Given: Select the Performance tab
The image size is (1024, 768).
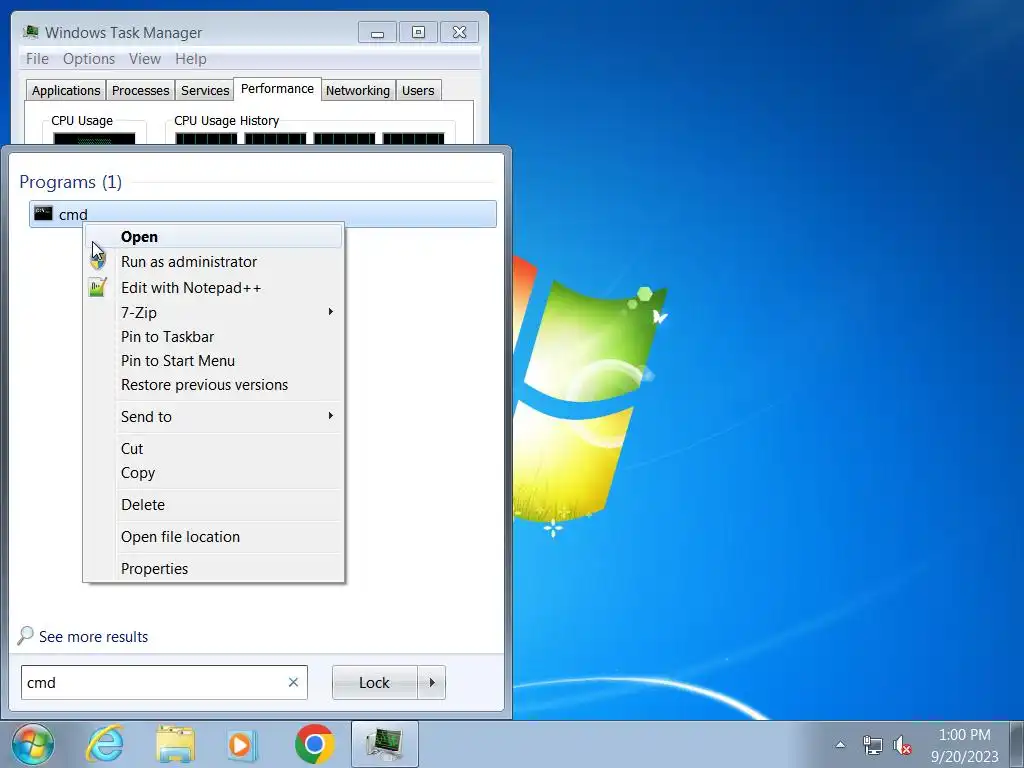Looking at the screenshot, I should click(x=277, y=88).
